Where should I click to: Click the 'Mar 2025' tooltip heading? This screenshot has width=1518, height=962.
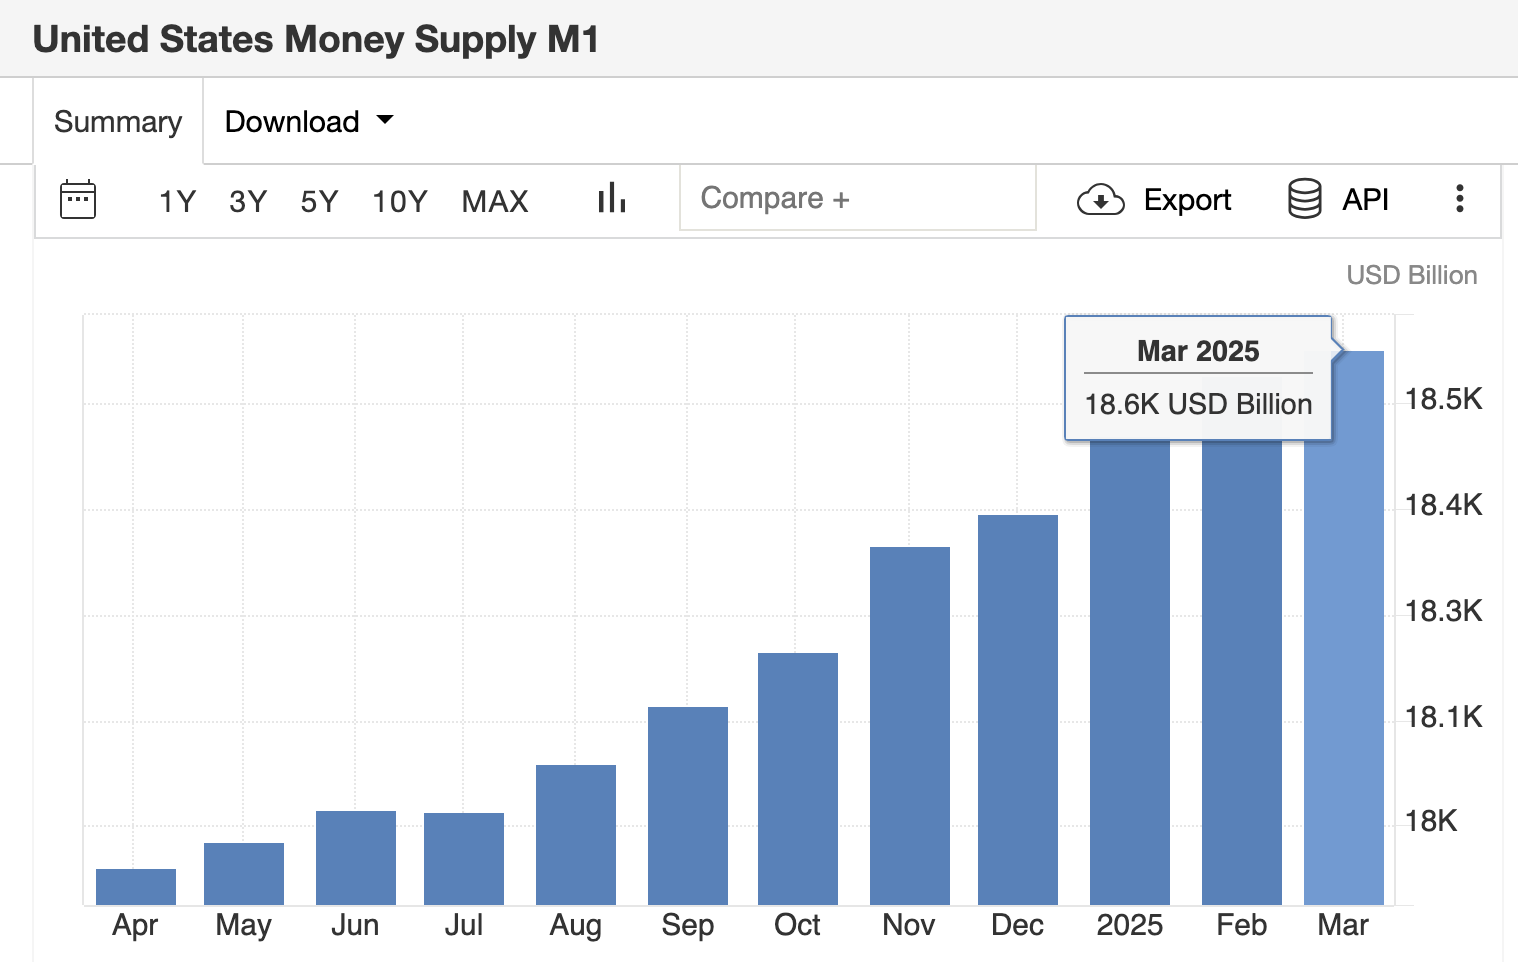(x=1198, y=351)
